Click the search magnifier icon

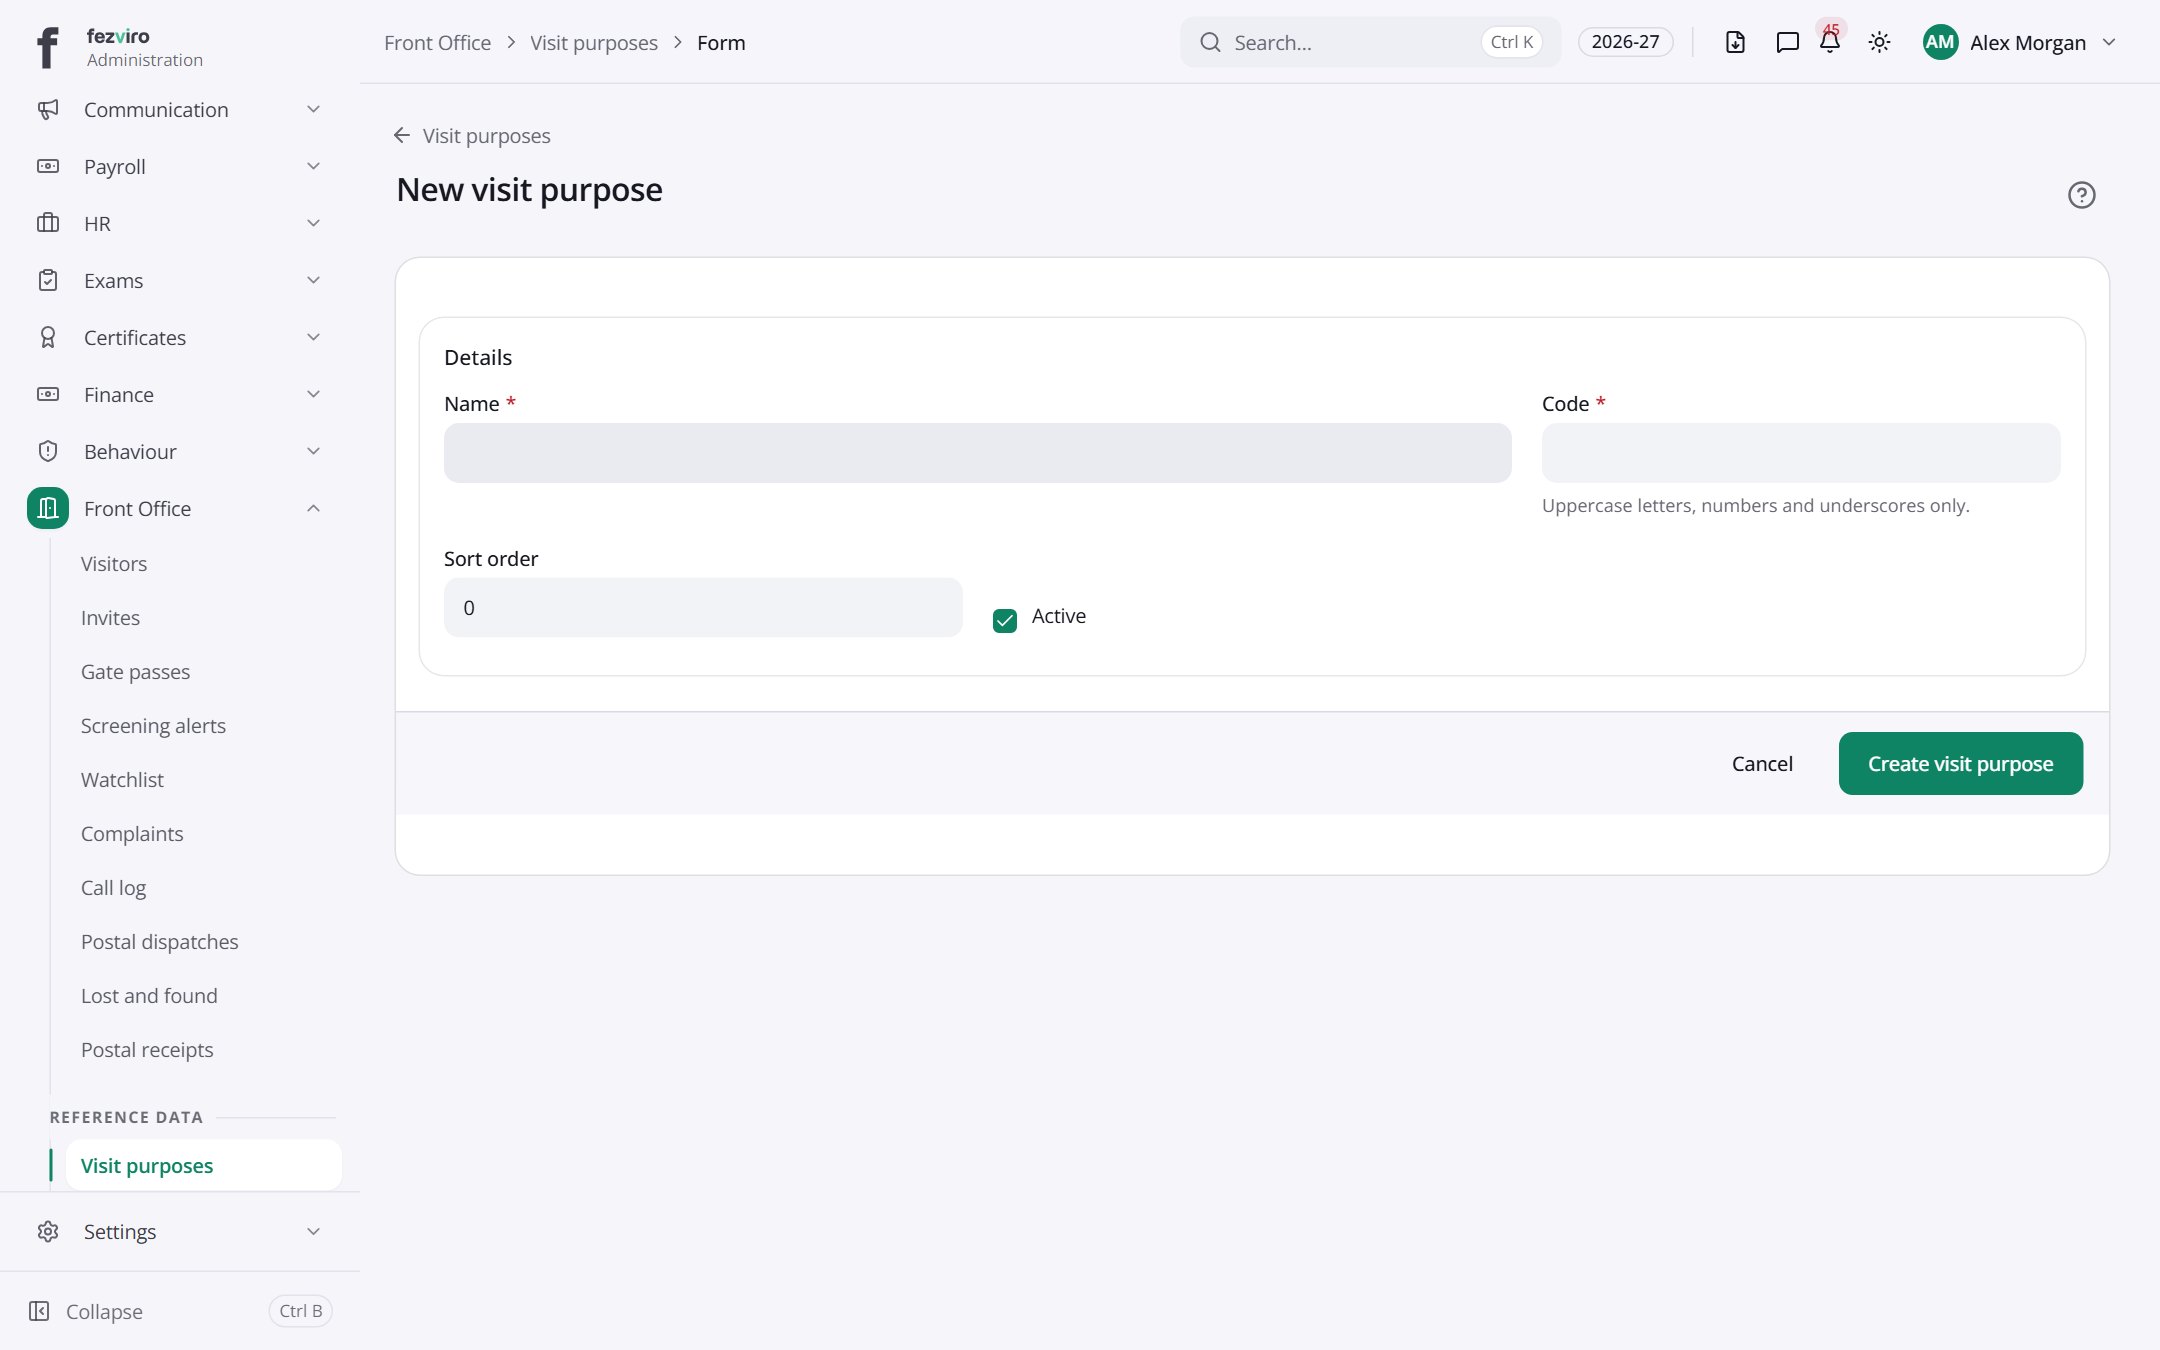click(1210, 42)
